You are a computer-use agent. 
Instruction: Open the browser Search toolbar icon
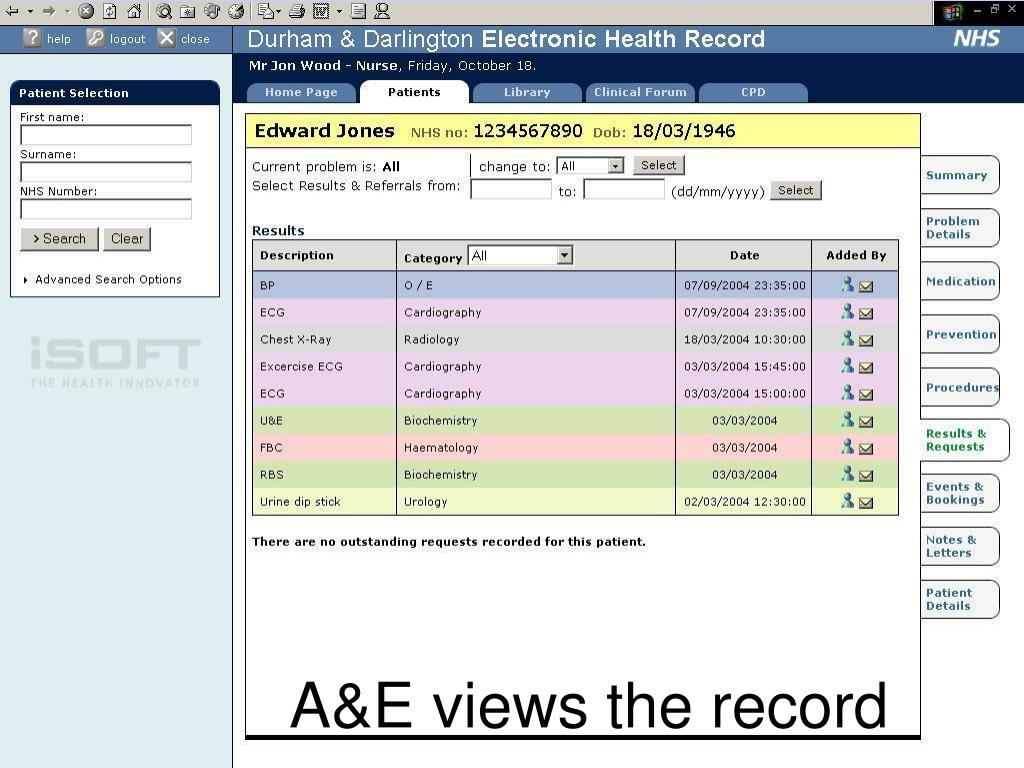(x=164, y=10)
